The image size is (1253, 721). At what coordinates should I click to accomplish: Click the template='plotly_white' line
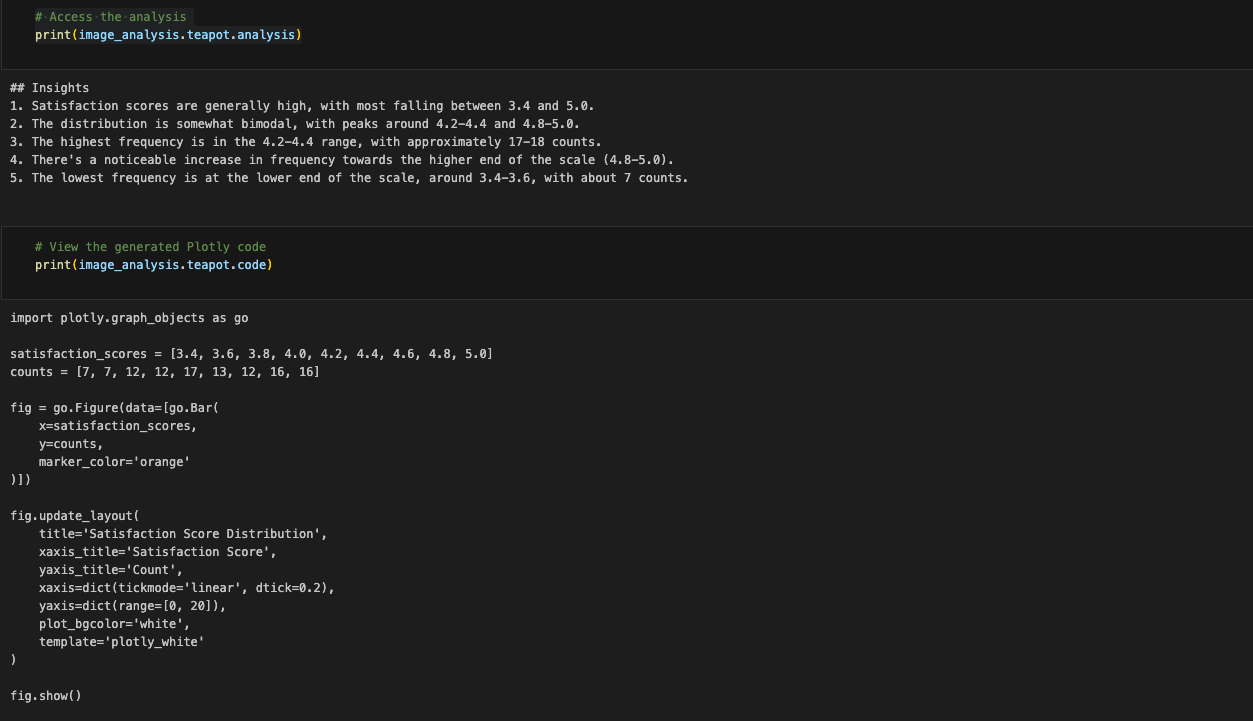pyautogui.click(x=121, y=642)
